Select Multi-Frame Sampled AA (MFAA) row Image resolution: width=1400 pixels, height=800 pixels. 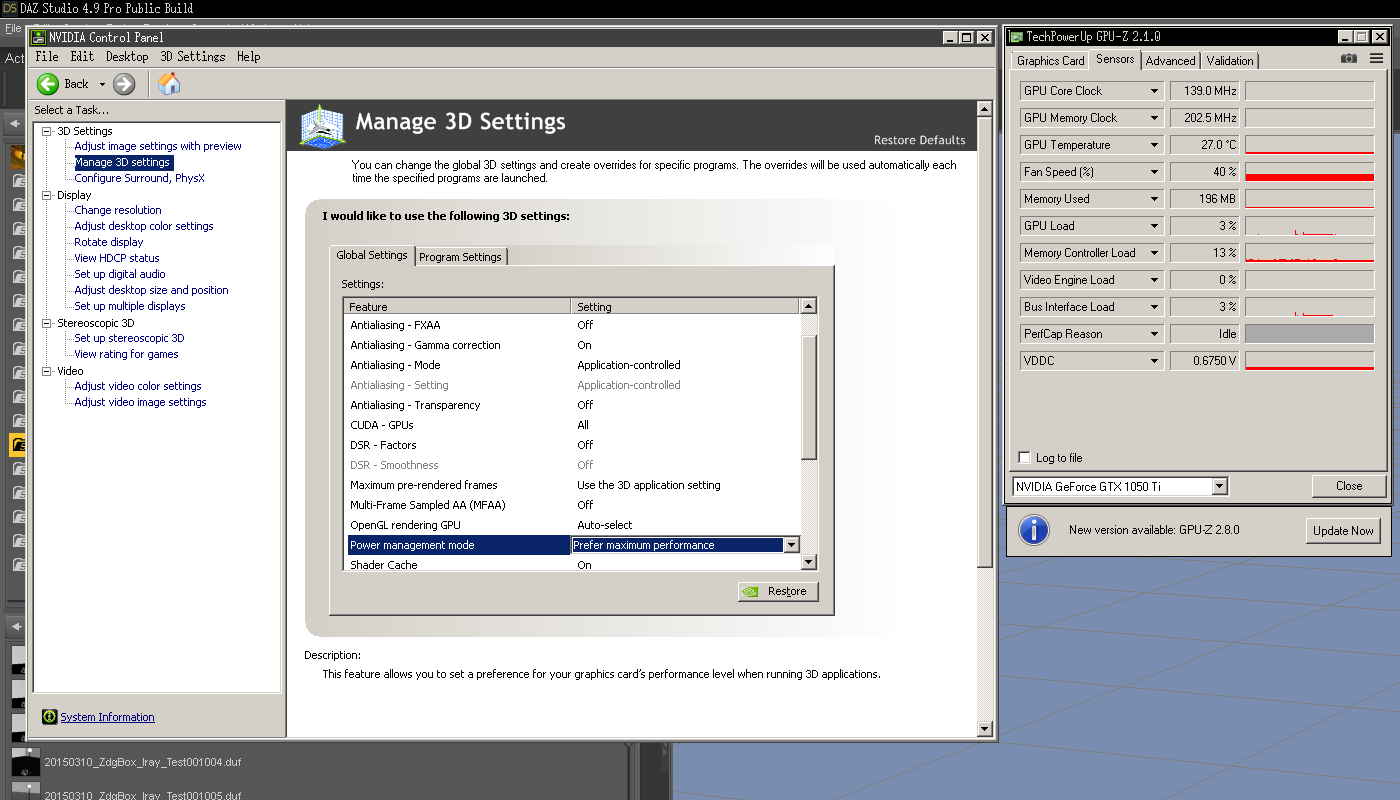click(x=573, y=505)
